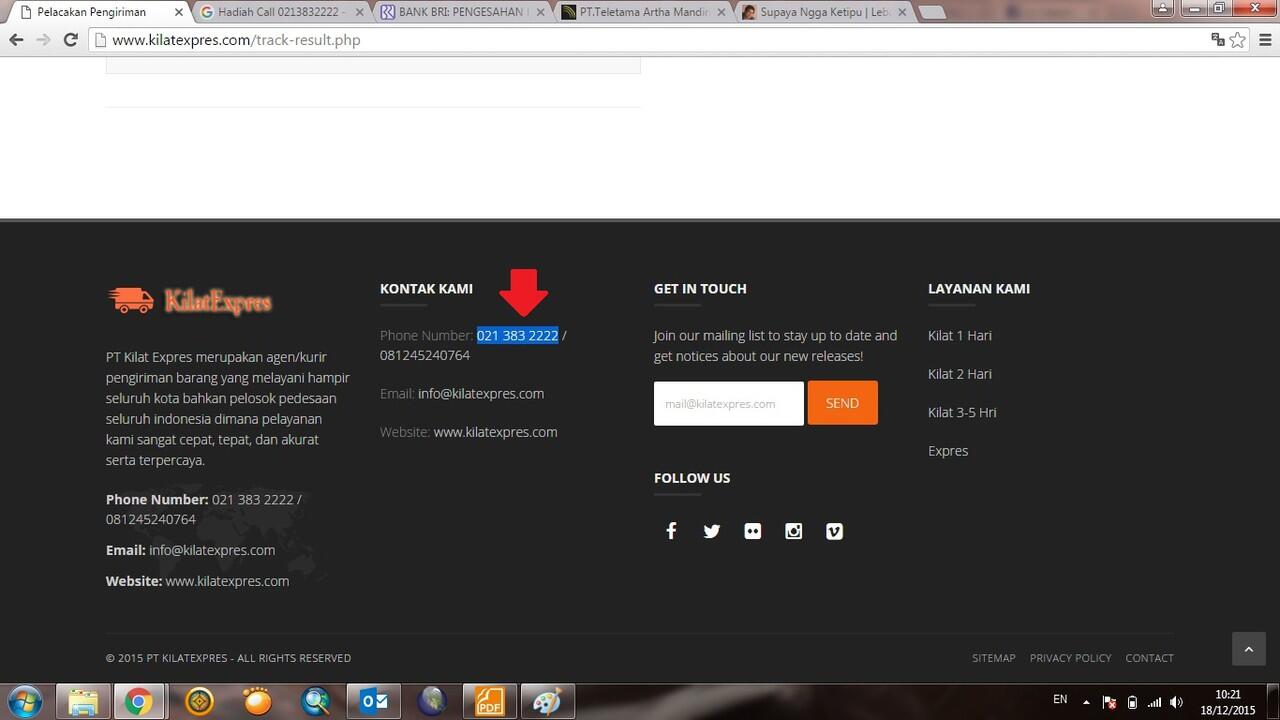
Task: Open the Kilat 1 Hari link
Action: pyautogui.click(x=959, y=335)
